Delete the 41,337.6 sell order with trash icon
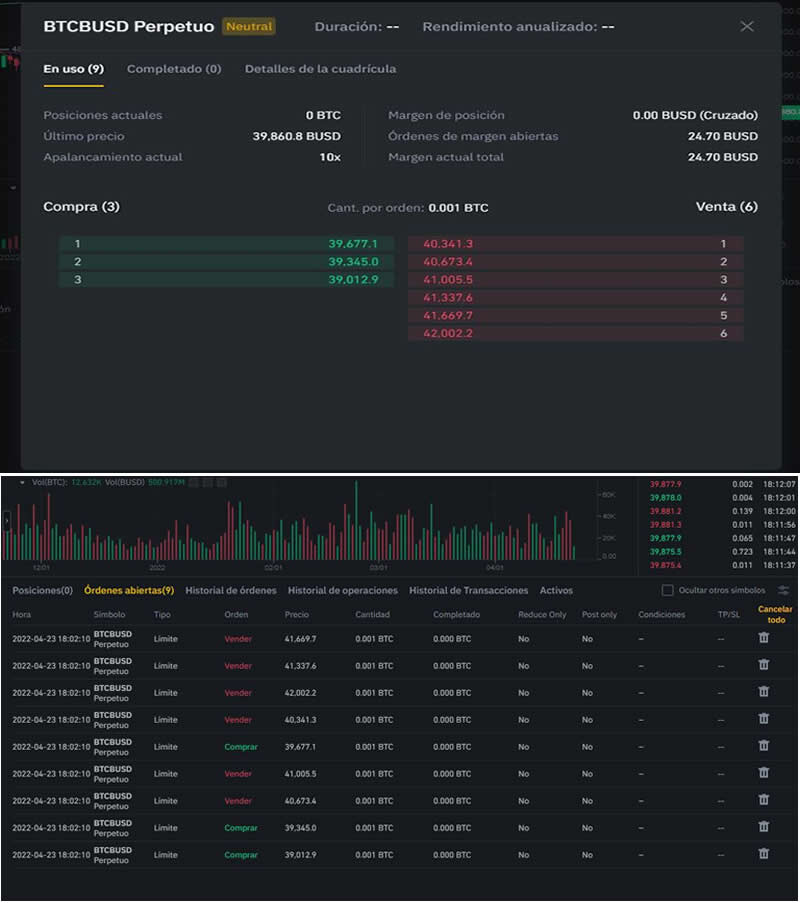 (x=764, y=665)
